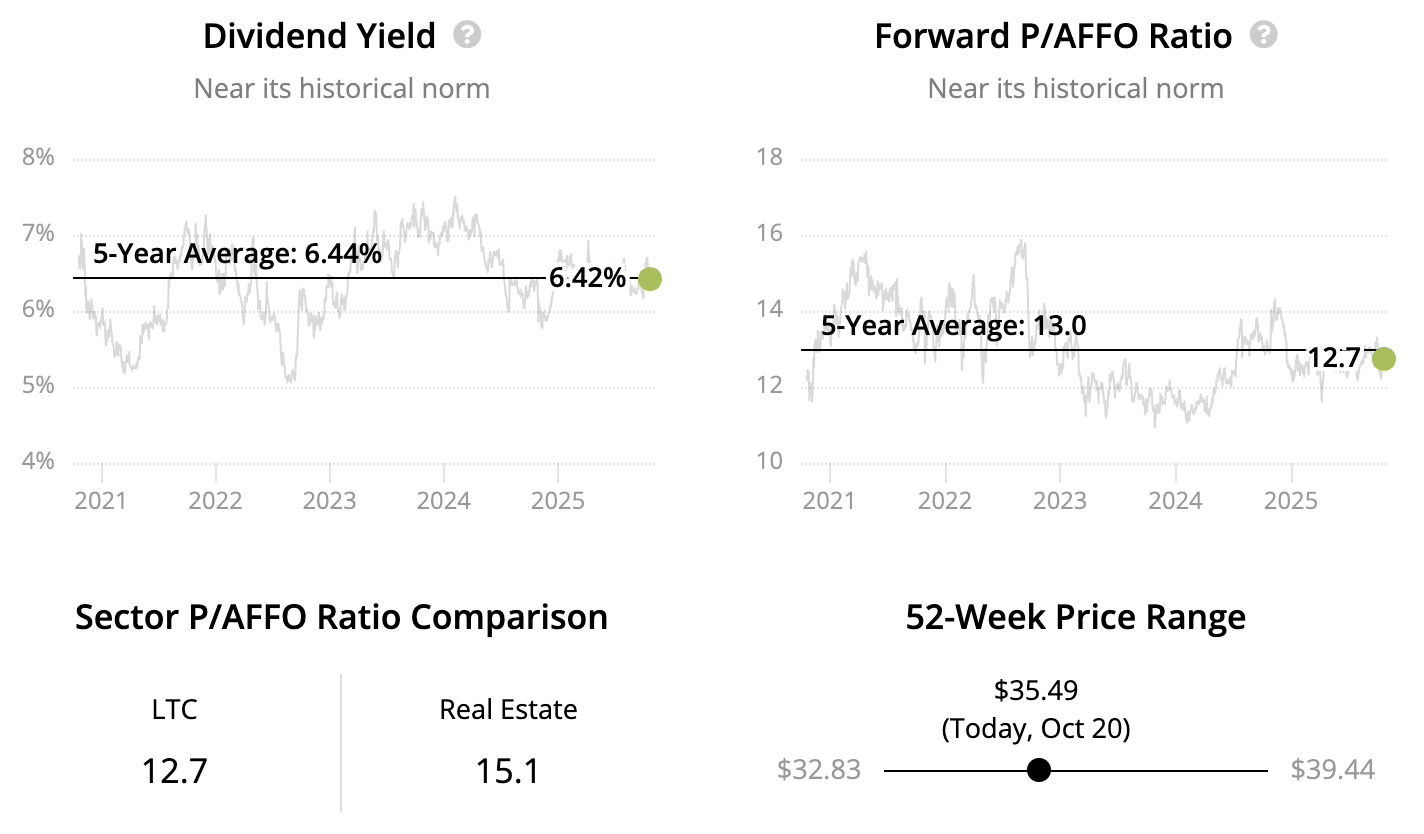Click the $32.83 52-week low price

point(818,770)
